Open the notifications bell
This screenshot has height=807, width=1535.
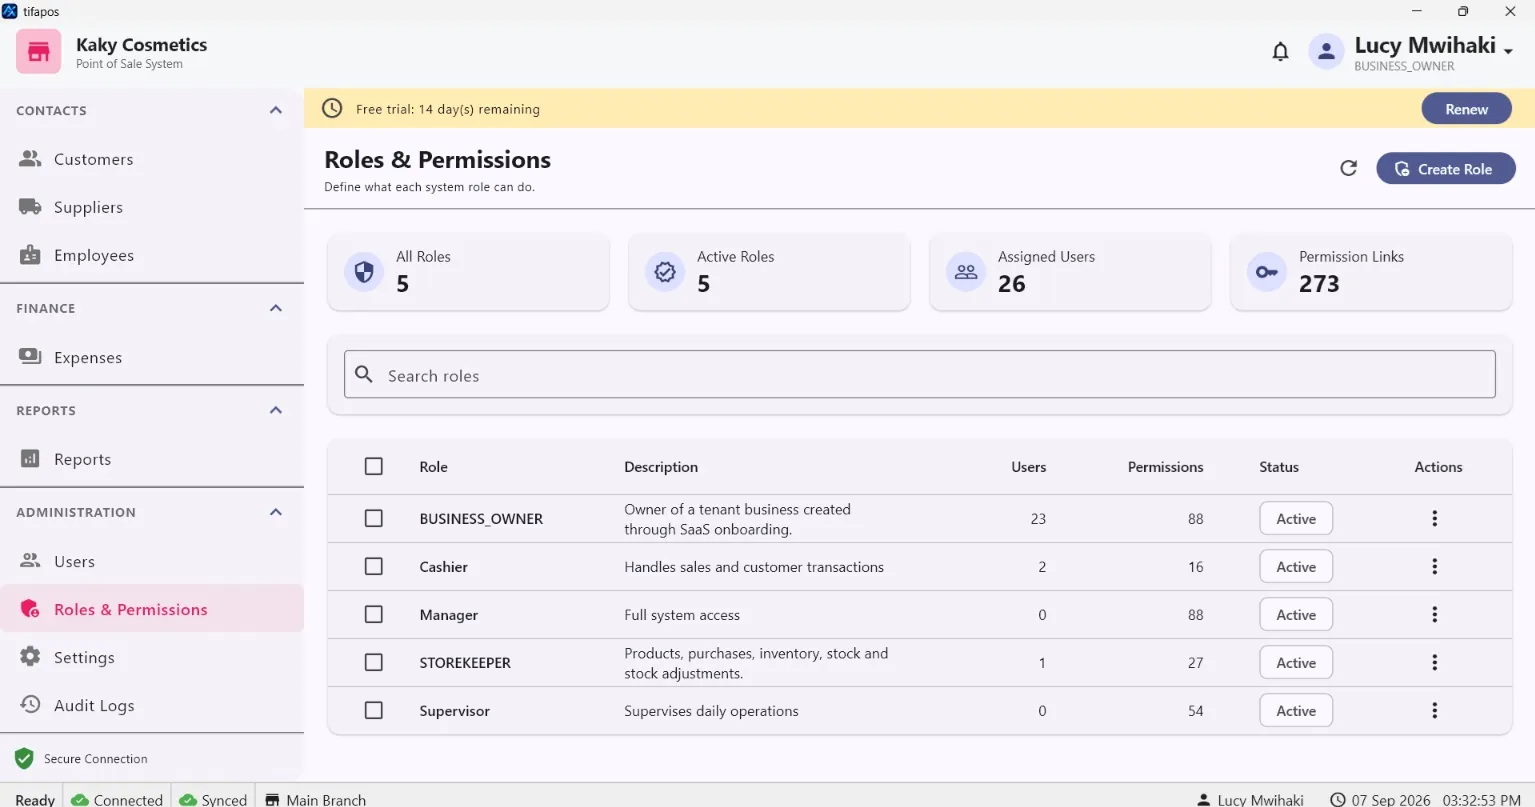[x=1280, y=51]
